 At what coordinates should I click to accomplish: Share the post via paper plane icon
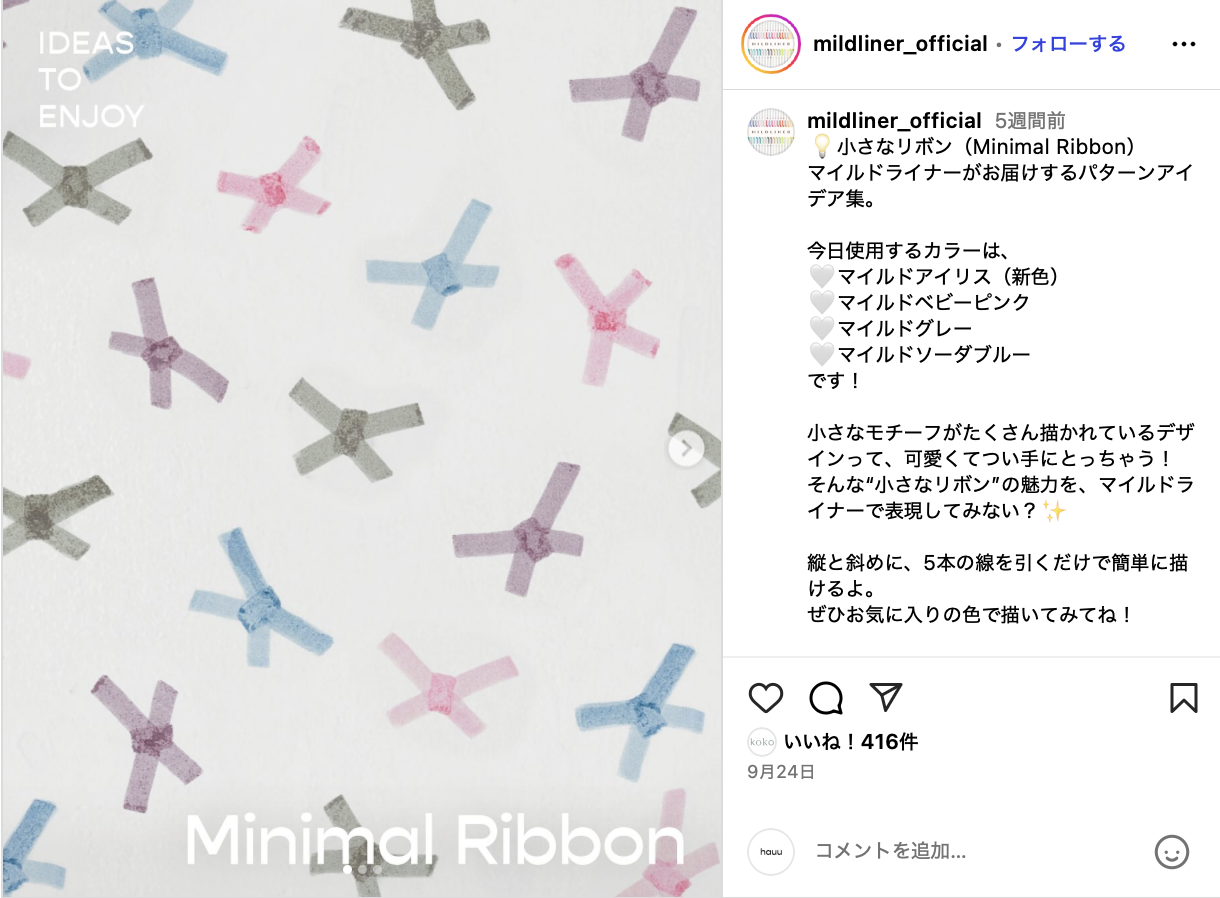(x=886, y=697)
